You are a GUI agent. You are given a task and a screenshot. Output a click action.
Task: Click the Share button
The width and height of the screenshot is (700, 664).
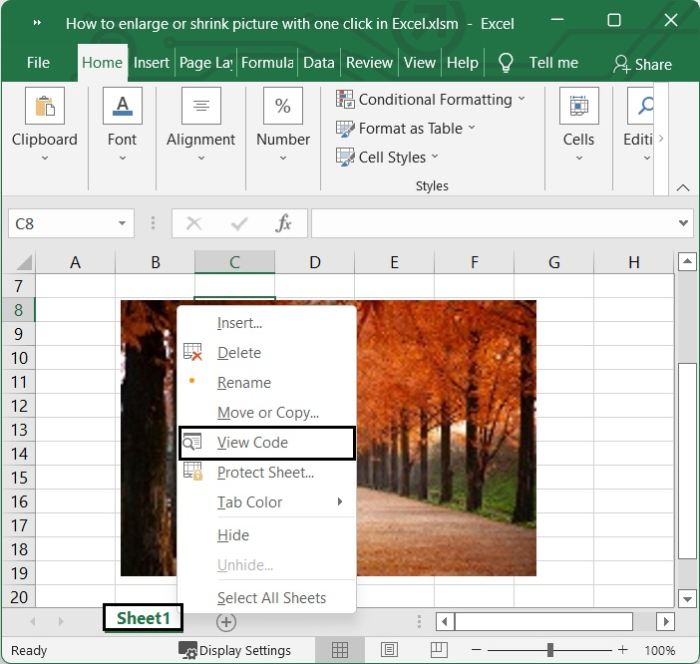pos(642,64)
